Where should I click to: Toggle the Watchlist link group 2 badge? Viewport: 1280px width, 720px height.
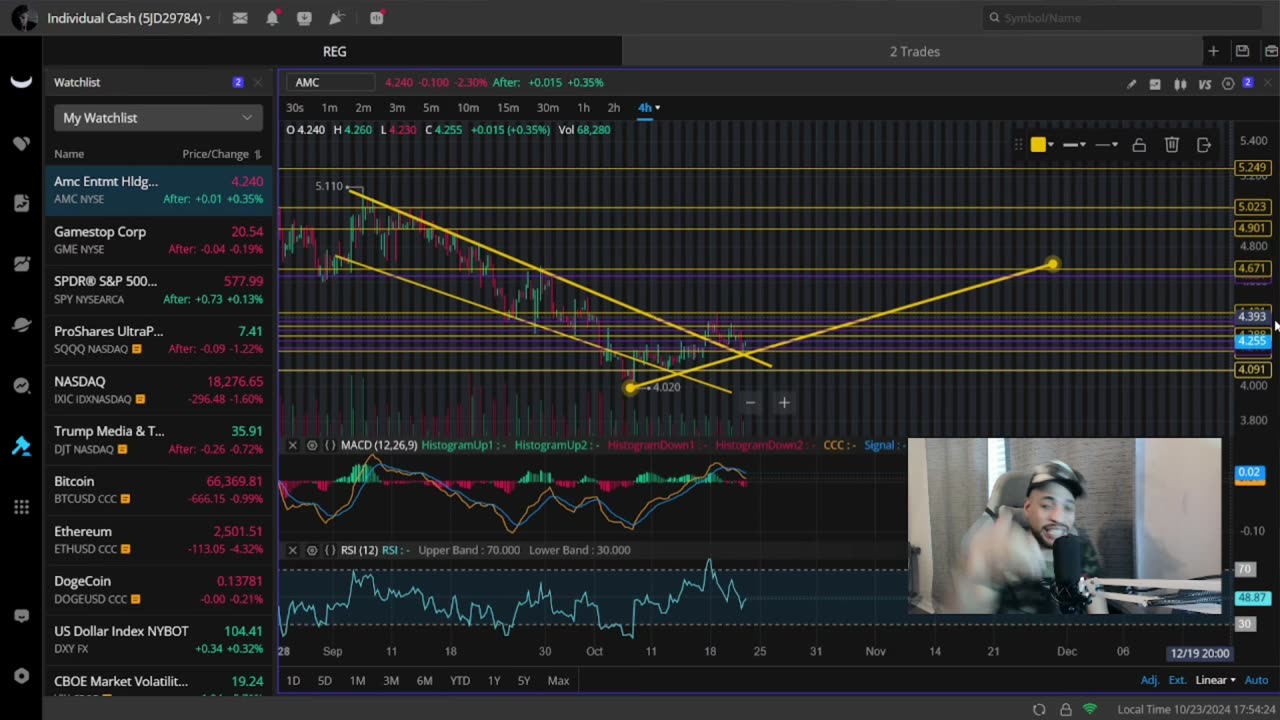(x=238, y=82)
